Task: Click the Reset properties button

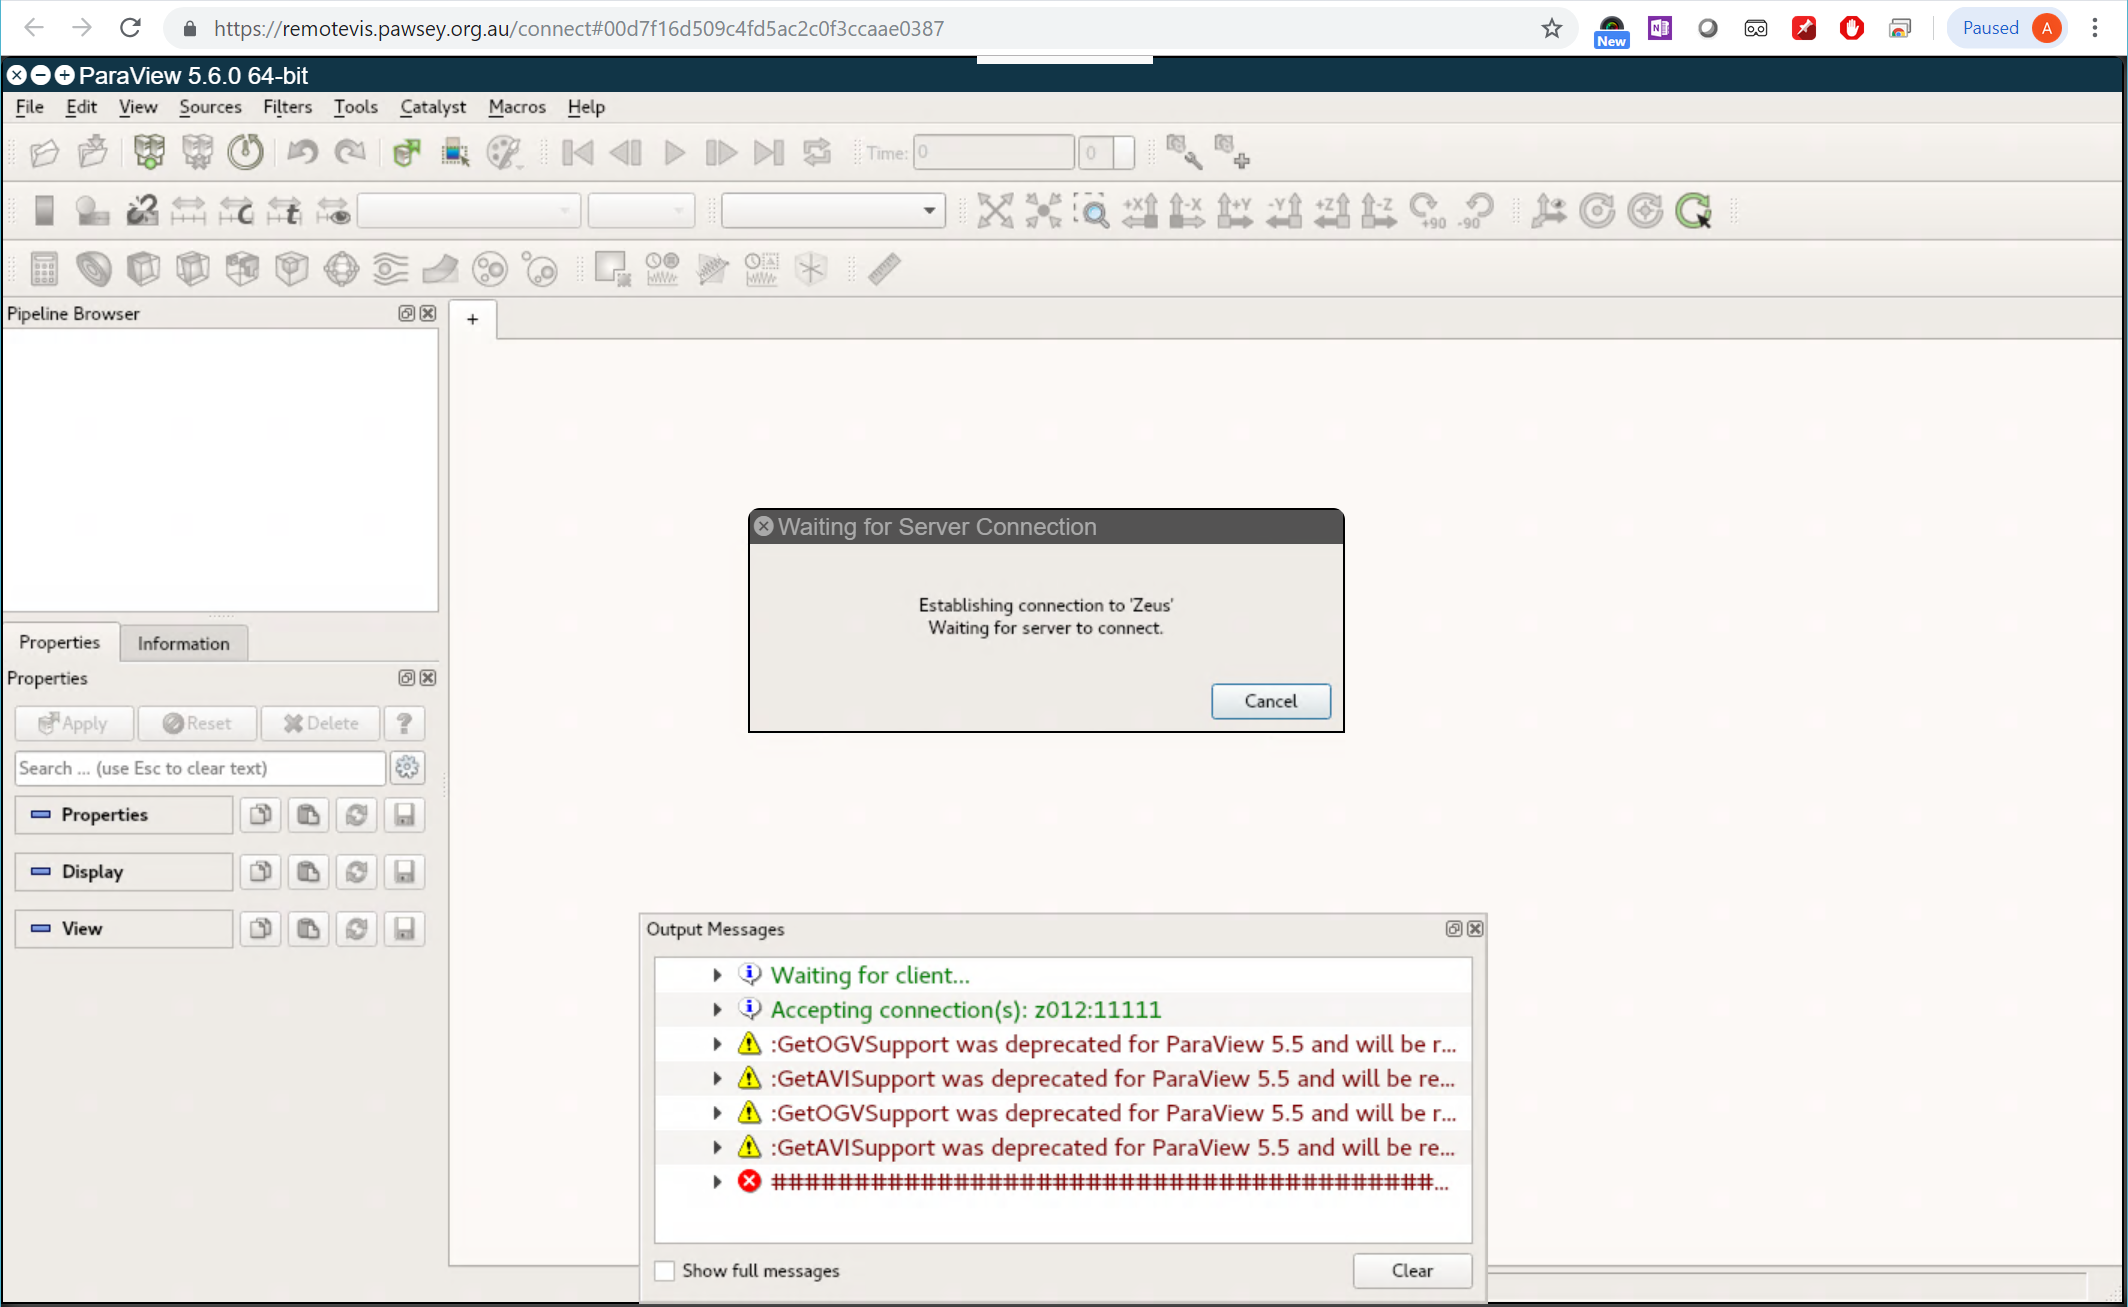Action: tap(197, 722)
